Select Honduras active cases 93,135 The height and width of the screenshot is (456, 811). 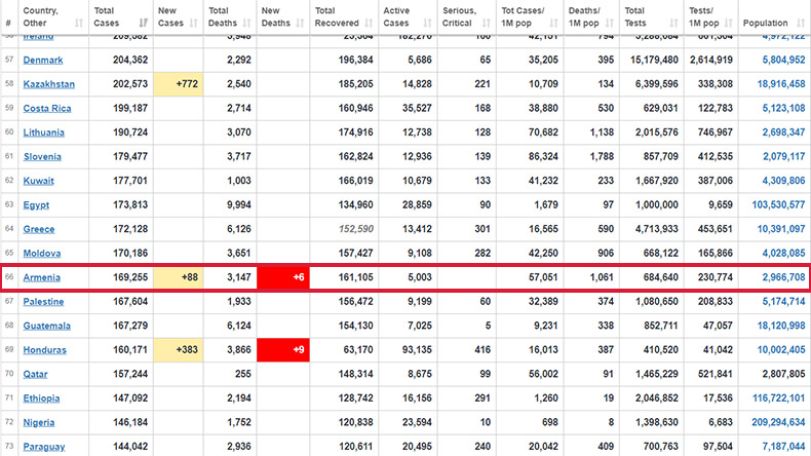417,350
